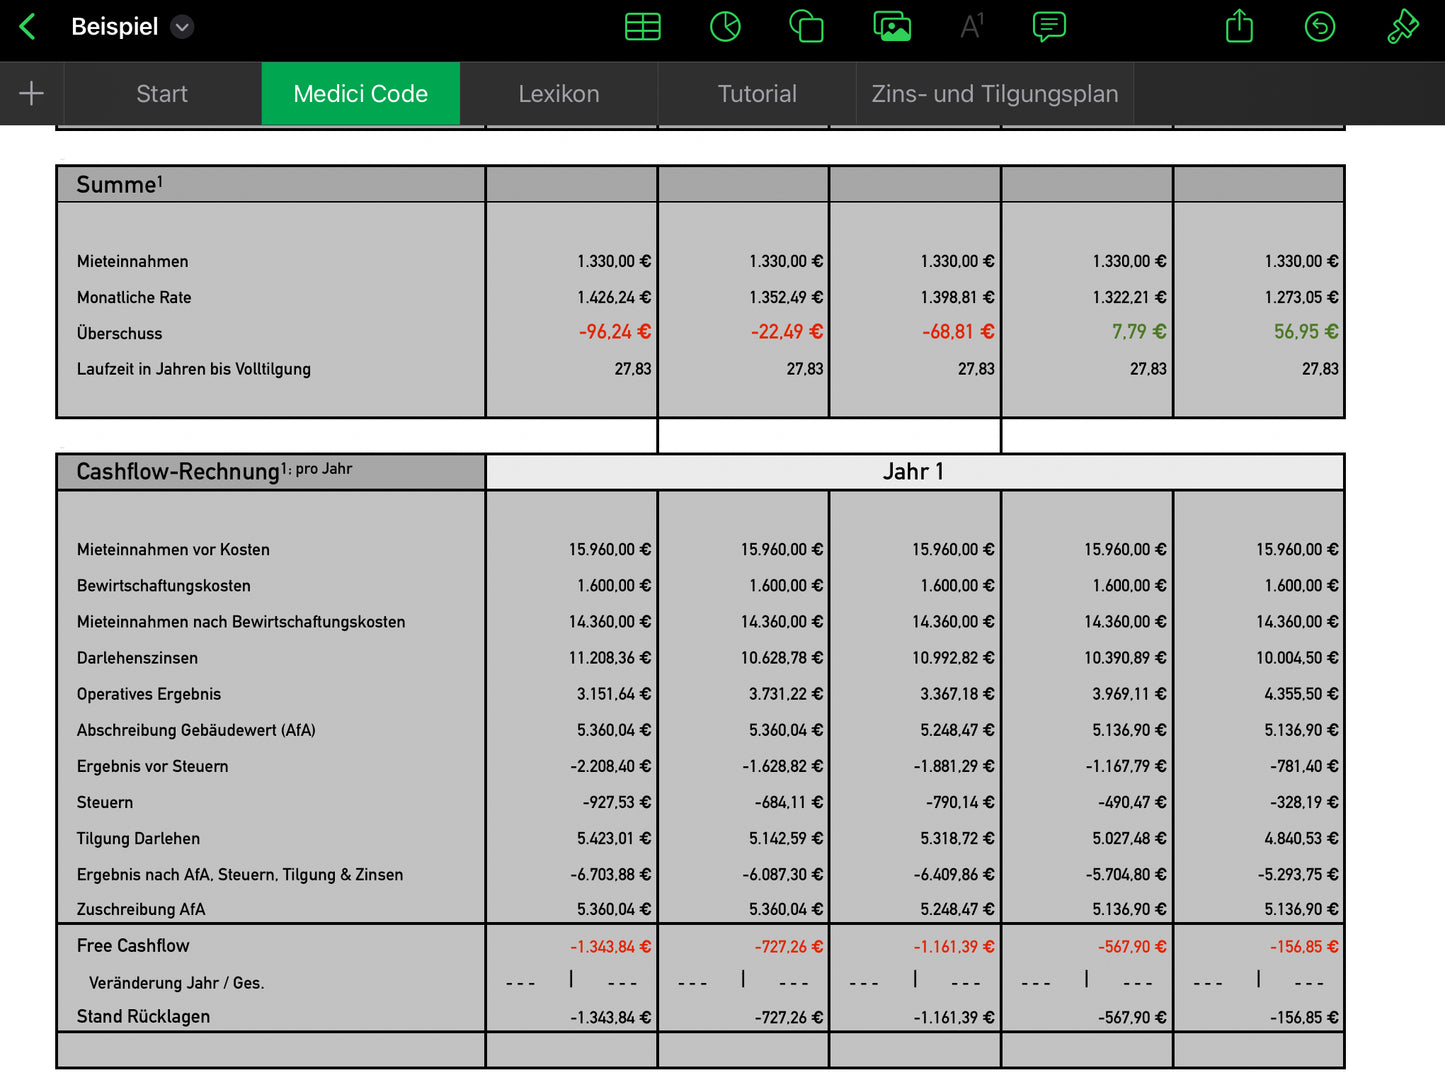Switch to the Start sheet tab
The height and width of the screenshot is (1080, 1445).
pos(162,94)
